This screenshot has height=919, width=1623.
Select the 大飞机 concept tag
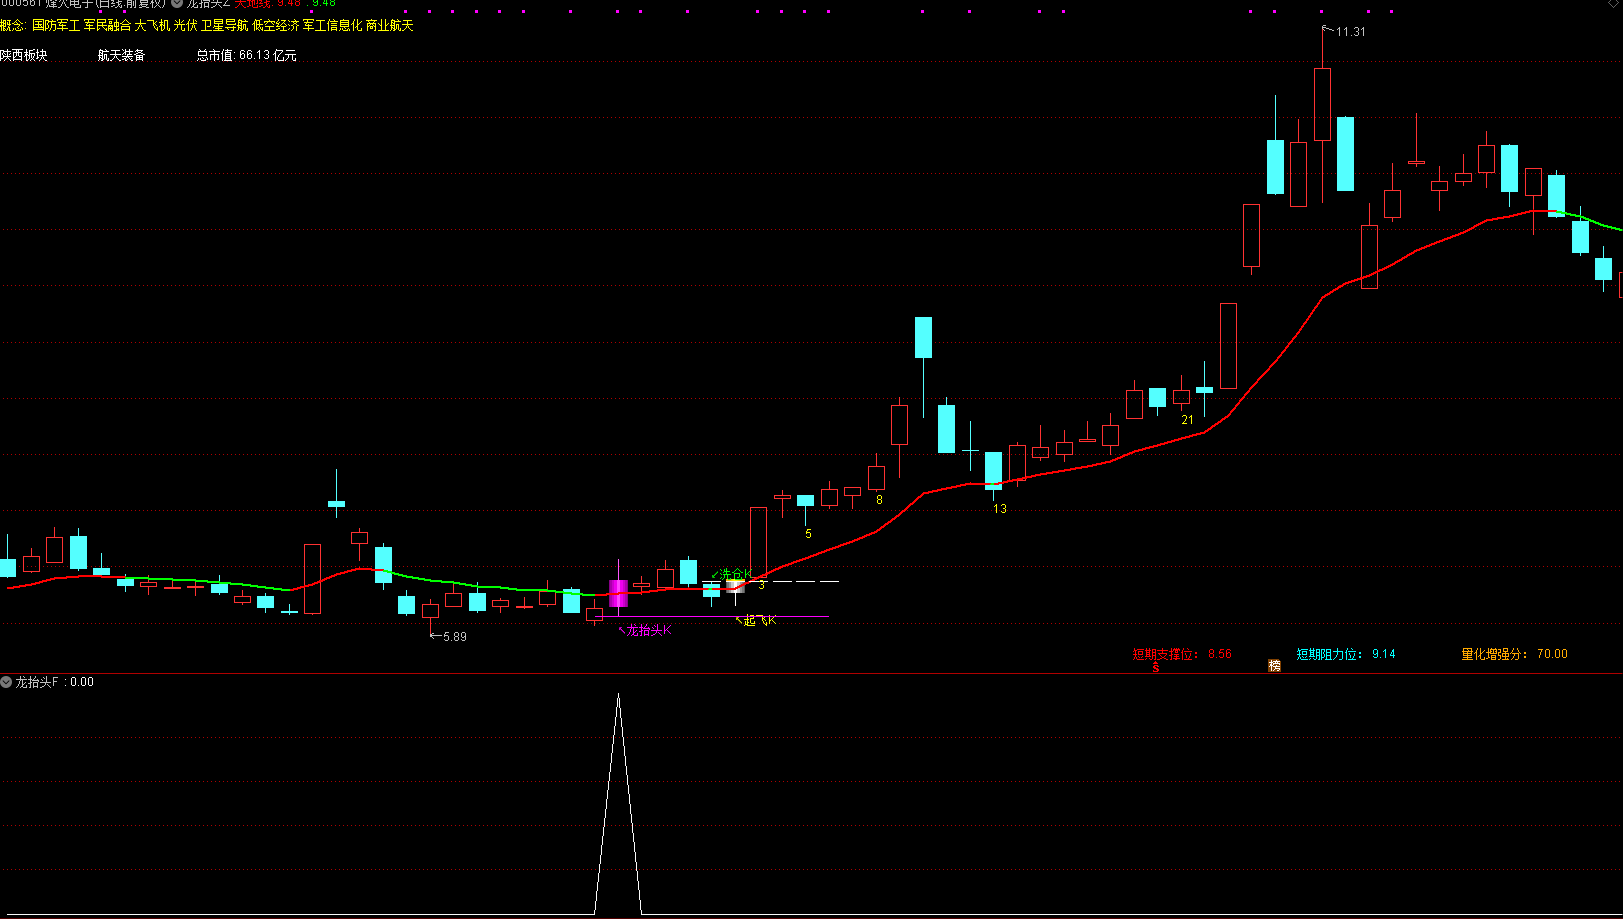click(x=152, y=25)
